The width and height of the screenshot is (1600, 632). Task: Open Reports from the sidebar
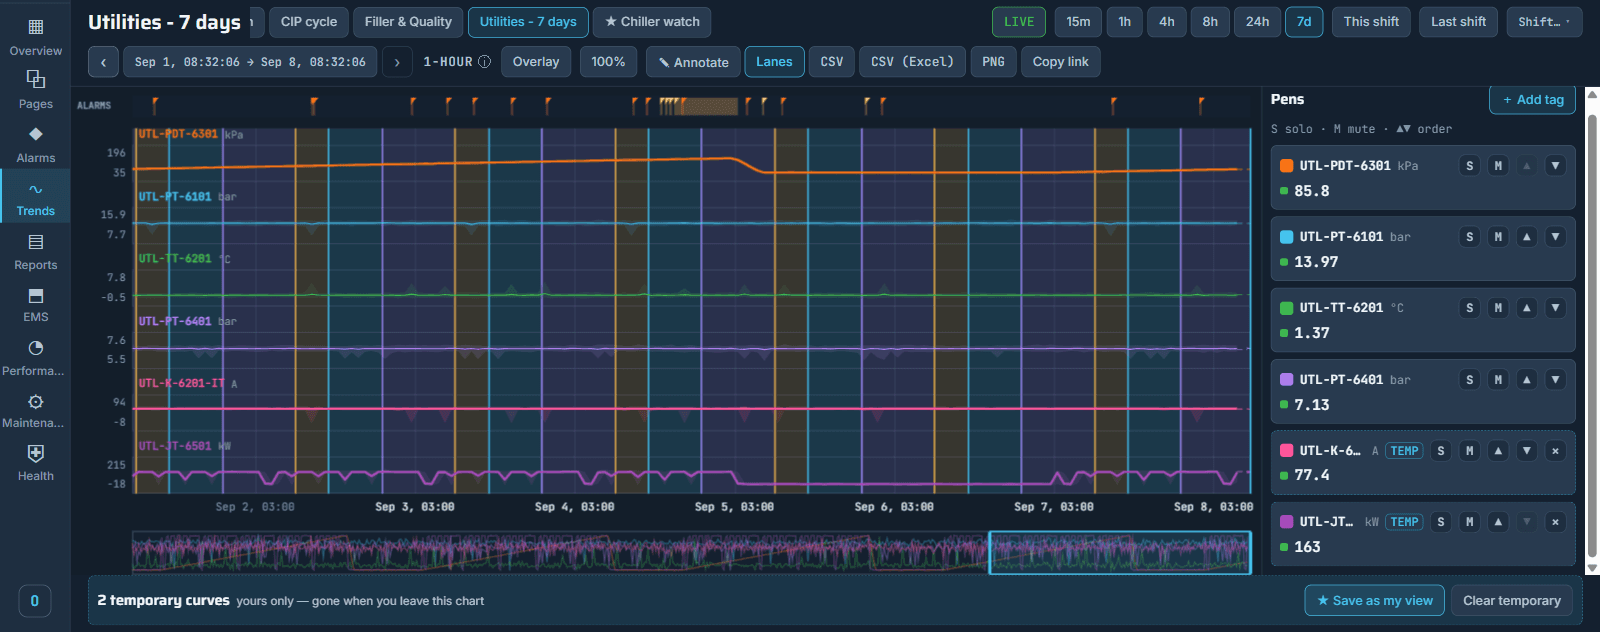[35, 251]
